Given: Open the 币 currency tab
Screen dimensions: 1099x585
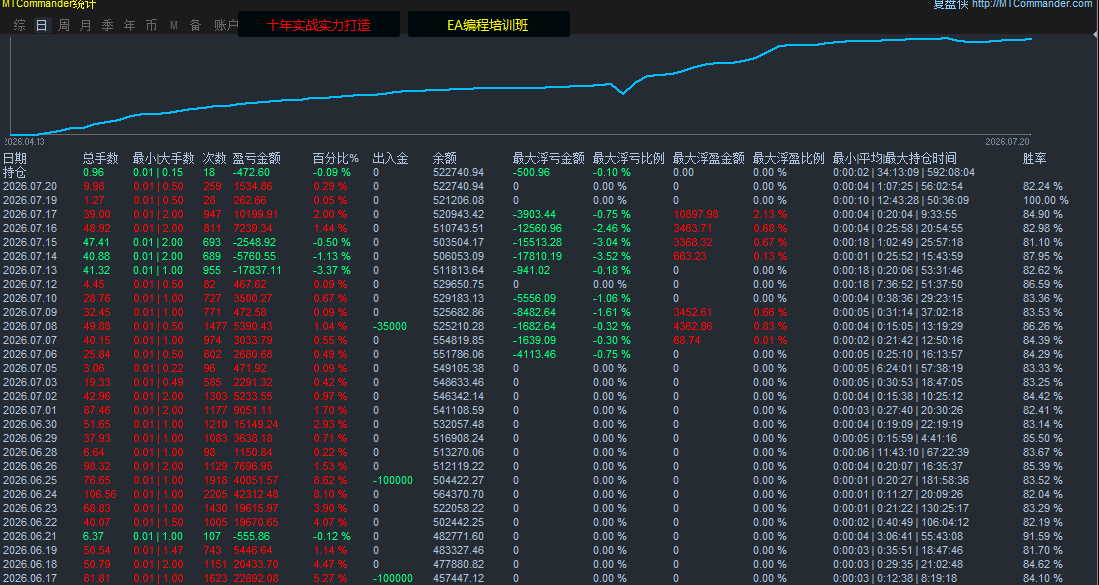Looking at the screenshot, I should point(151,25).
